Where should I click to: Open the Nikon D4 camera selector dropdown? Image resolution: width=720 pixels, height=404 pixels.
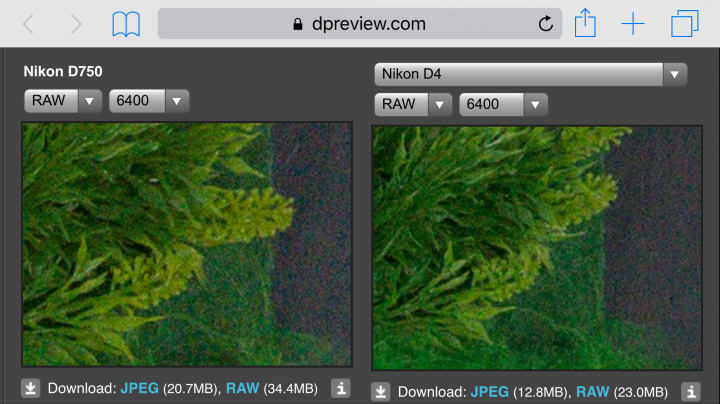[x=531, y=74]
